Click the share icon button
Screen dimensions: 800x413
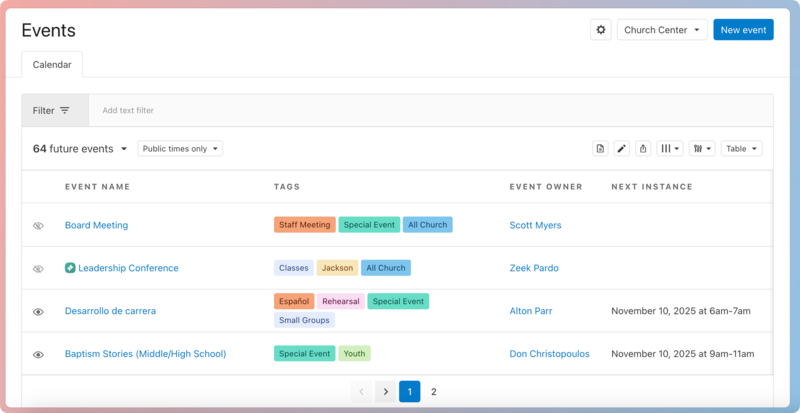click(x=643, y=149)
